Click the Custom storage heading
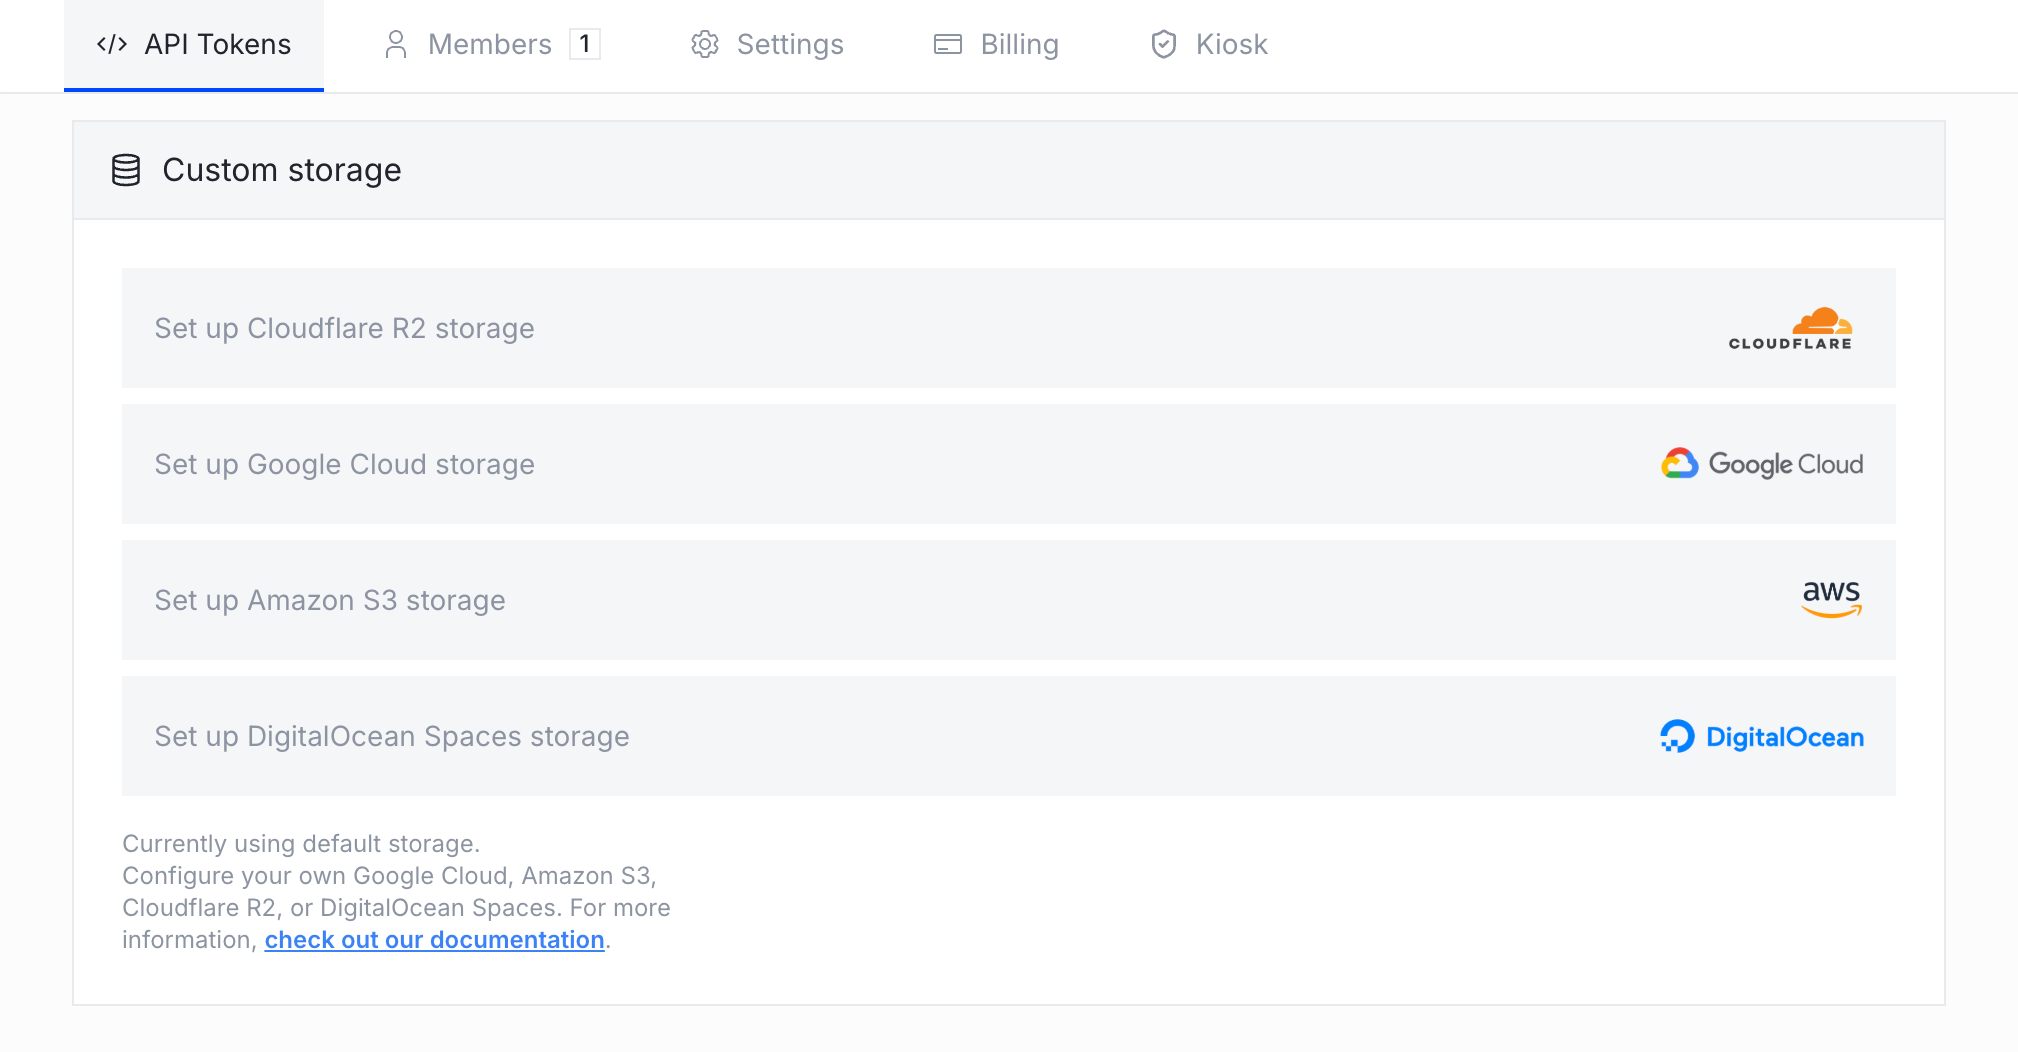This screenshot has width=2018, height=1052. coord(282,170)
